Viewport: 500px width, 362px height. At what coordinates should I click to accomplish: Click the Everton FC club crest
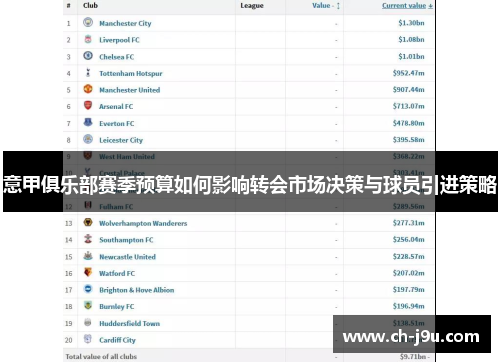click(x=88, y=122)
